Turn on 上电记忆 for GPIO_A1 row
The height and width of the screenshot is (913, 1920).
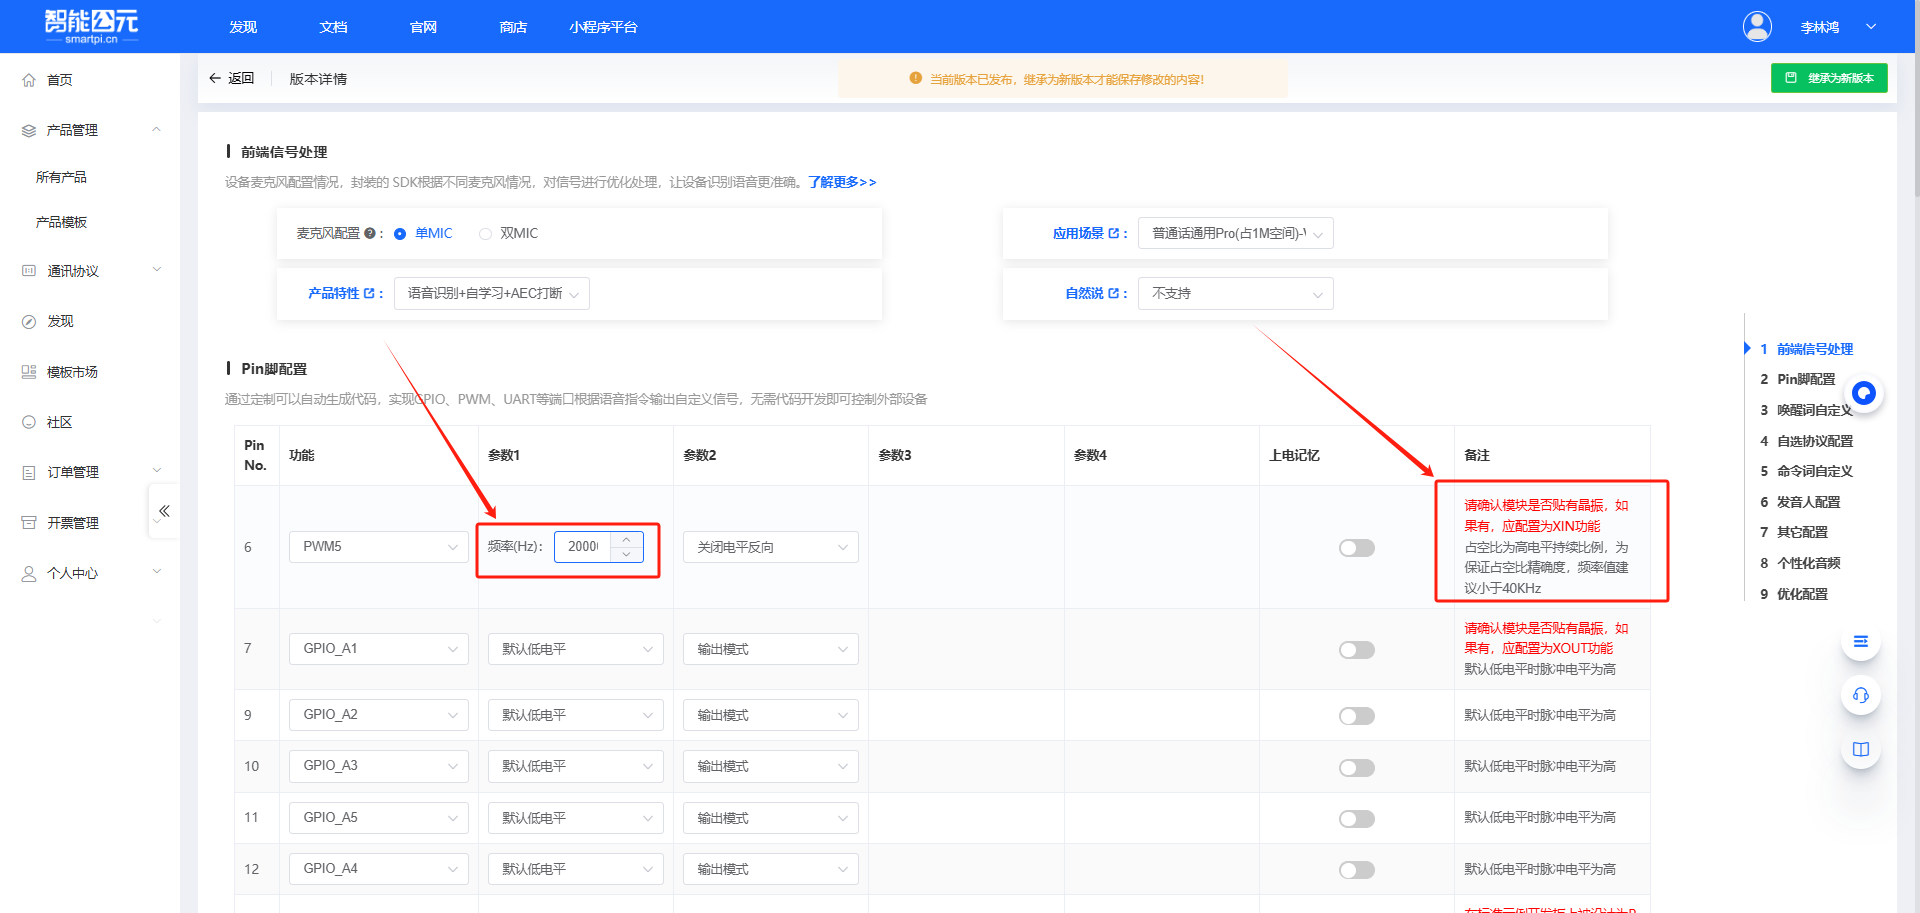[1356, 649]
